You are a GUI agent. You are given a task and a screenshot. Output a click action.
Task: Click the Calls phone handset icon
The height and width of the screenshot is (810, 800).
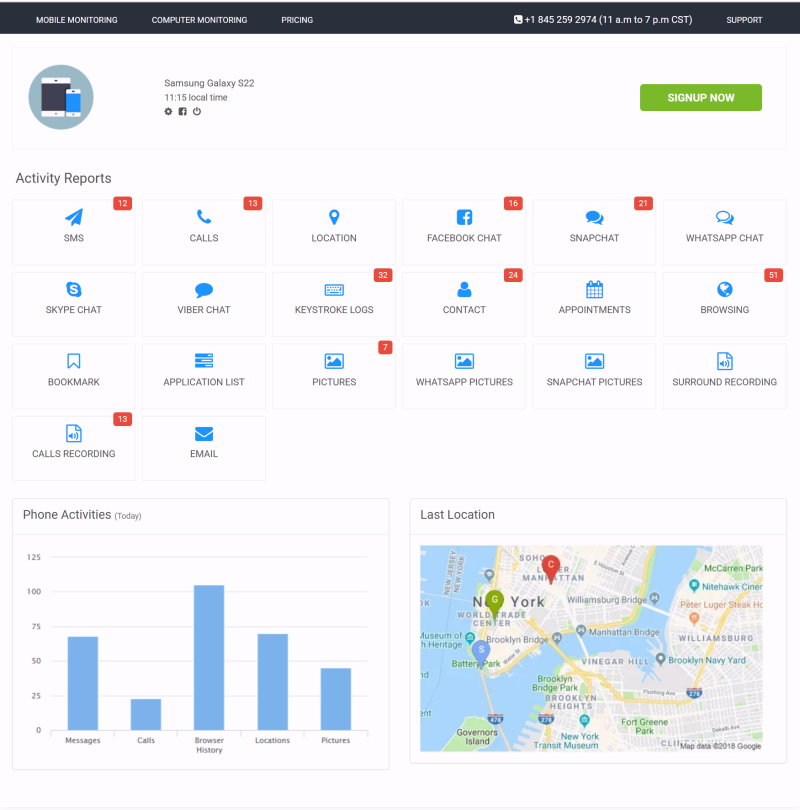[204, 217]
